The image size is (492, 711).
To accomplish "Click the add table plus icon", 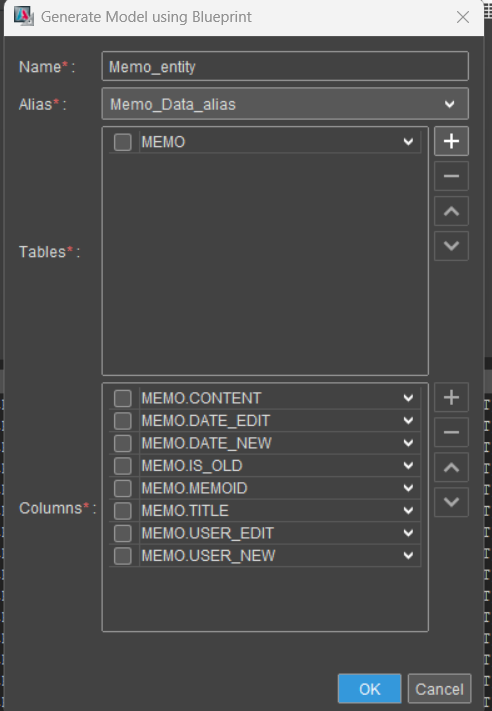I will 451,141.
